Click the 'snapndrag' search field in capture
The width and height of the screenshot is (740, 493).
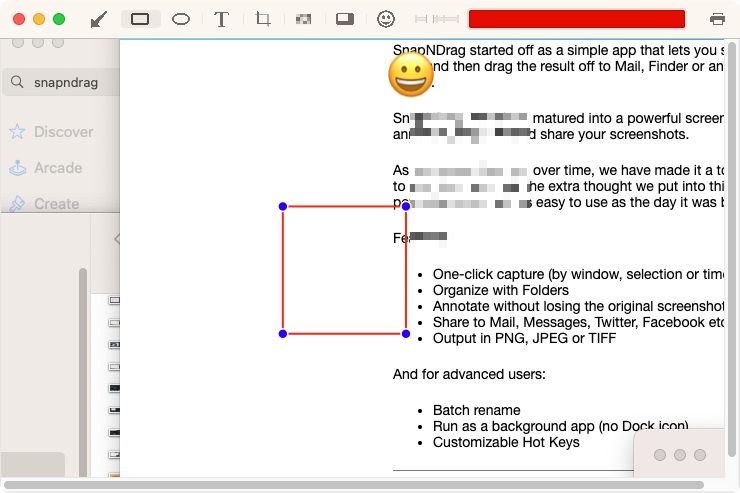click(x=61, y=82)
